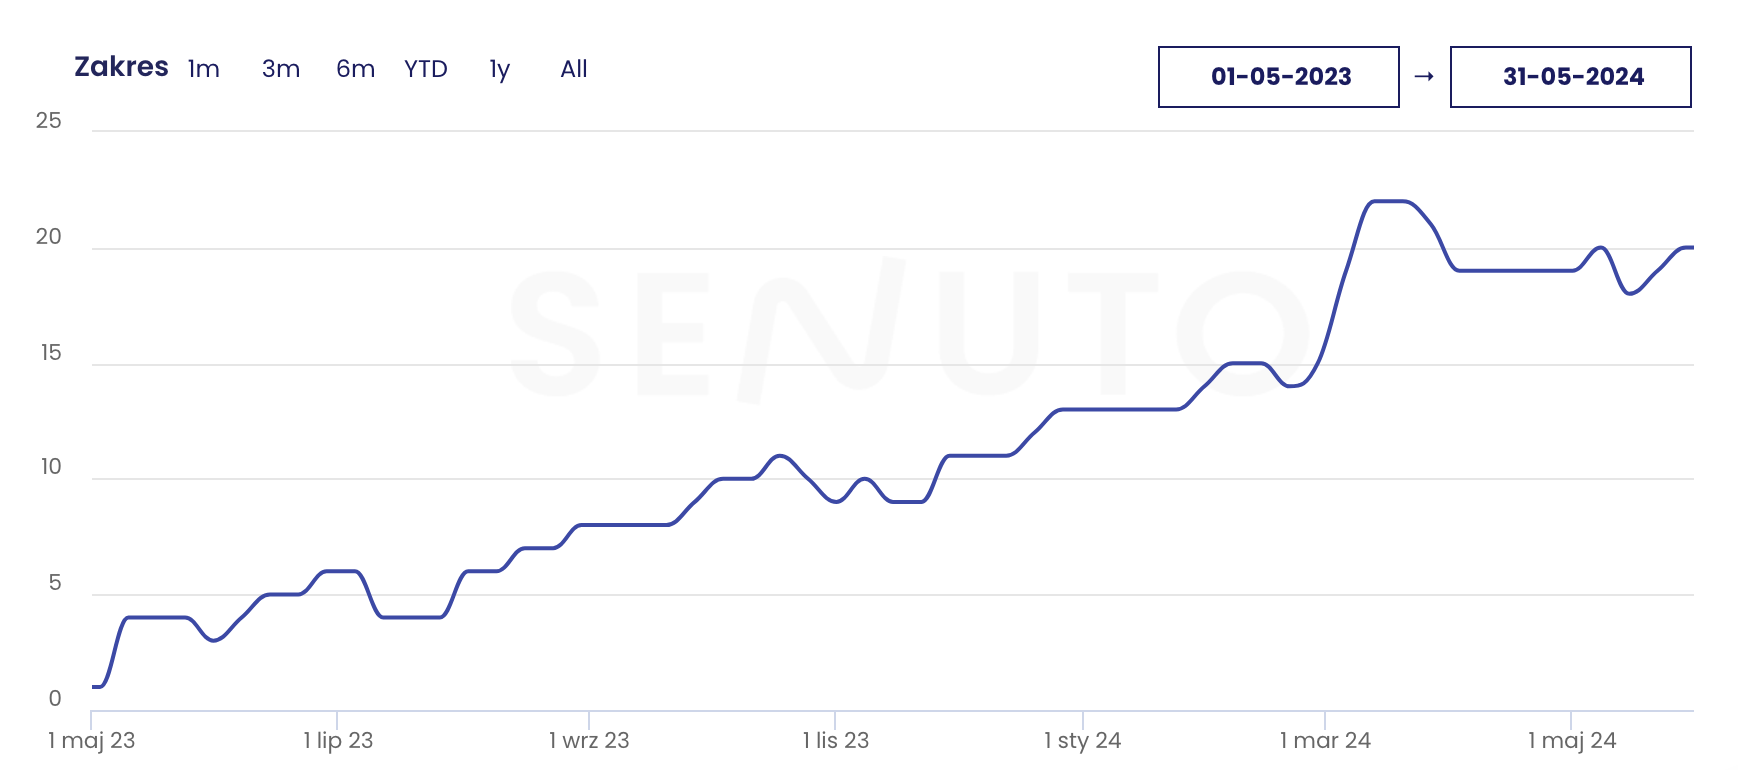Show the All time range

[x=574, y=69]
